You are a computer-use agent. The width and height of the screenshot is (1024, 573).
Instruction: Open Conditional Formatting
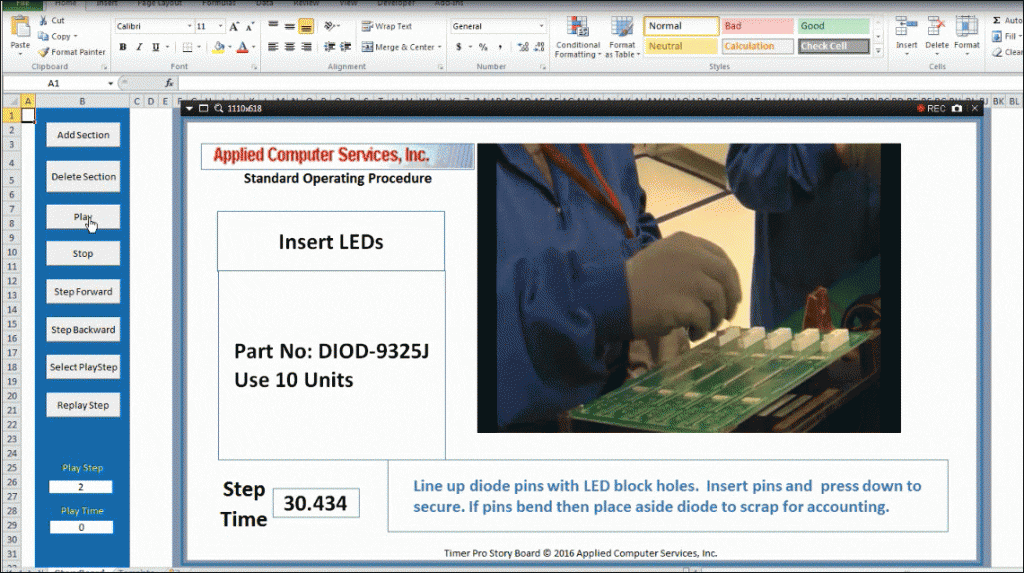tap(577, 36)
